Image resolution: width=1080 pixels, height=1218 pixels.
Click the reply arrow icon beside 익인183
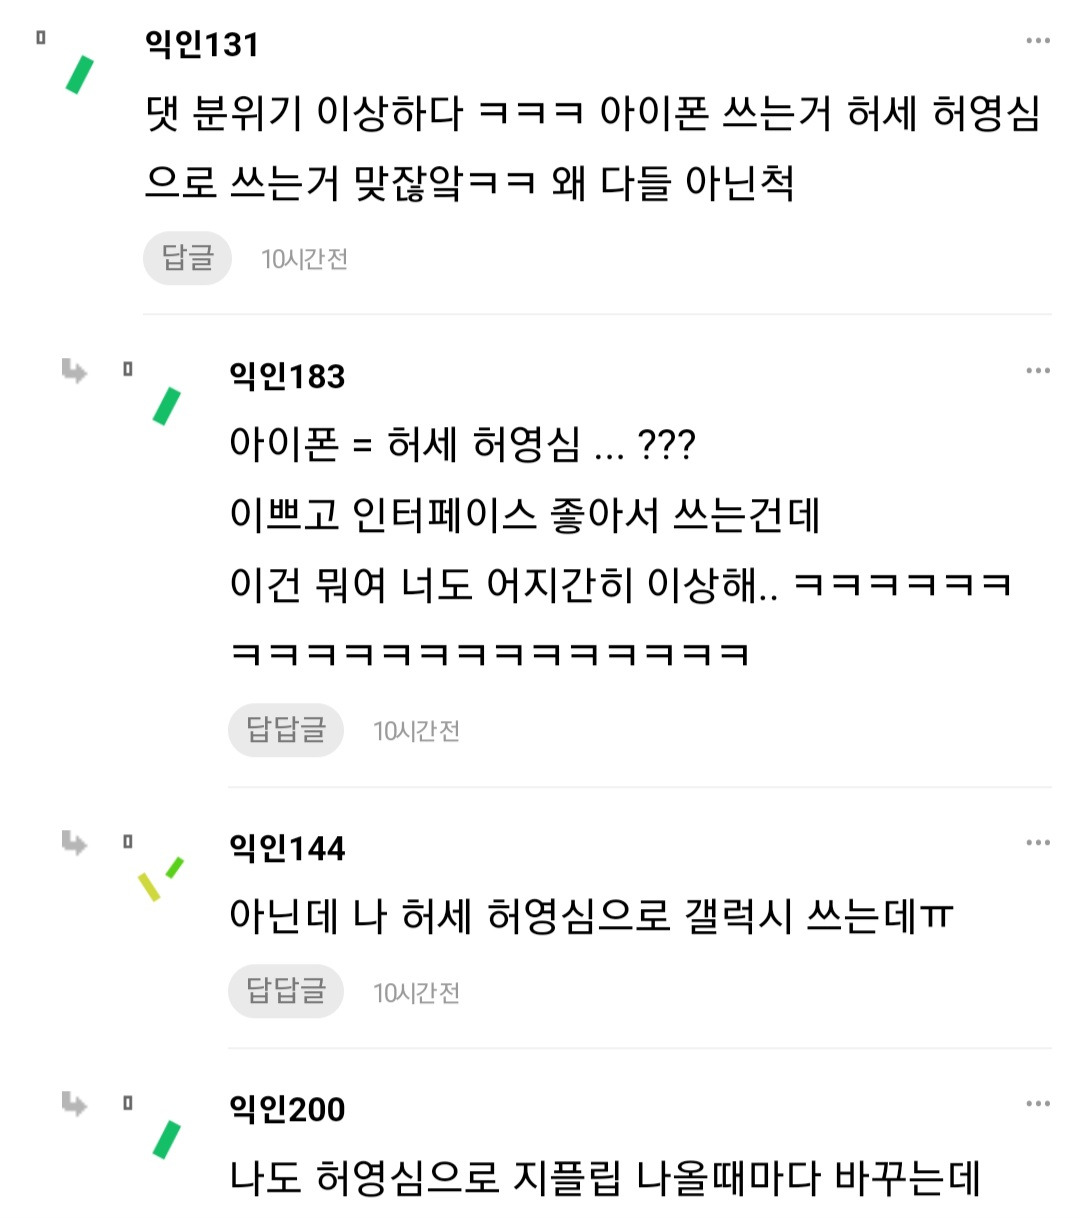point(74,372)
